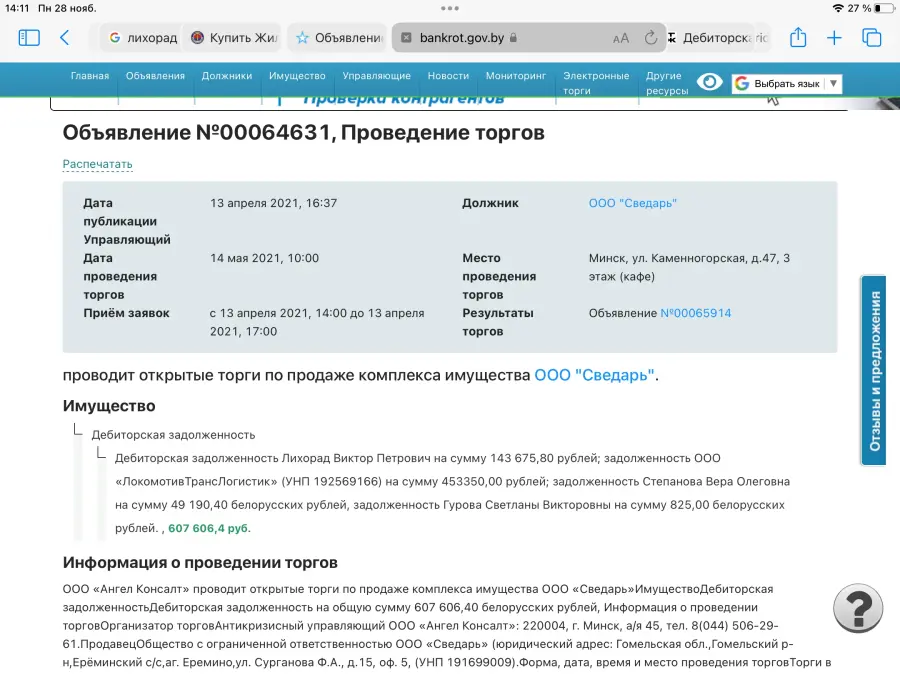The image size is (900, 675).
Task: Open the Электронные торги menu item
Action: pyautogui.click(x=596, y=83)
